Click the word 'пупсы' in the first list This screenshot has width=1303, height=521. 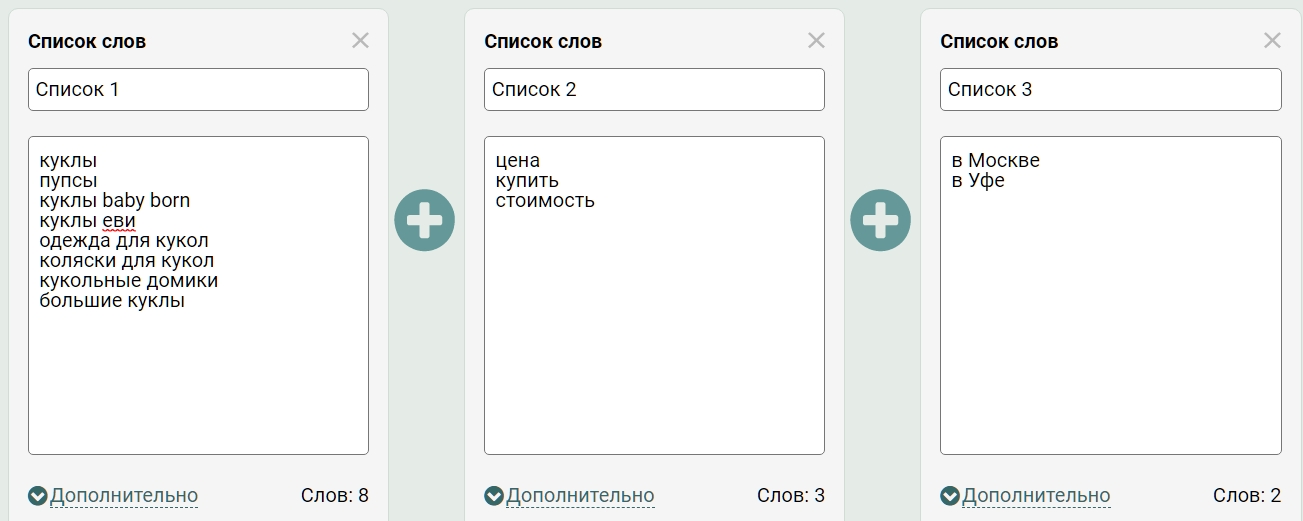(68, 181)
